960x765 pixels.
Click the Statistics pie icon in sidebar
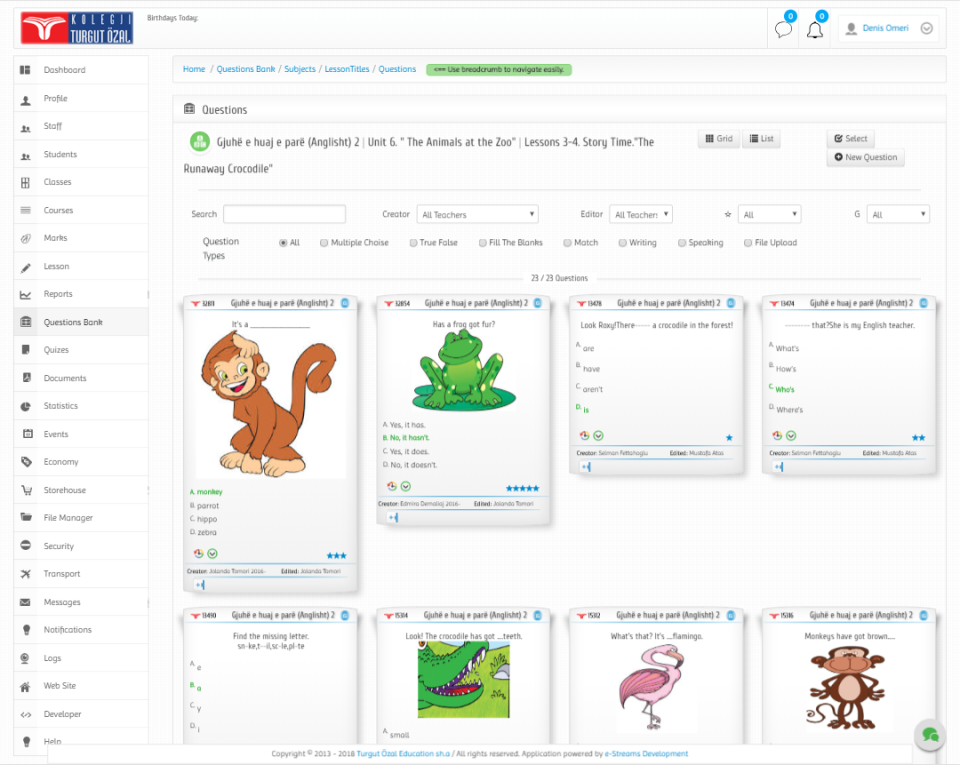pos(26,406)
